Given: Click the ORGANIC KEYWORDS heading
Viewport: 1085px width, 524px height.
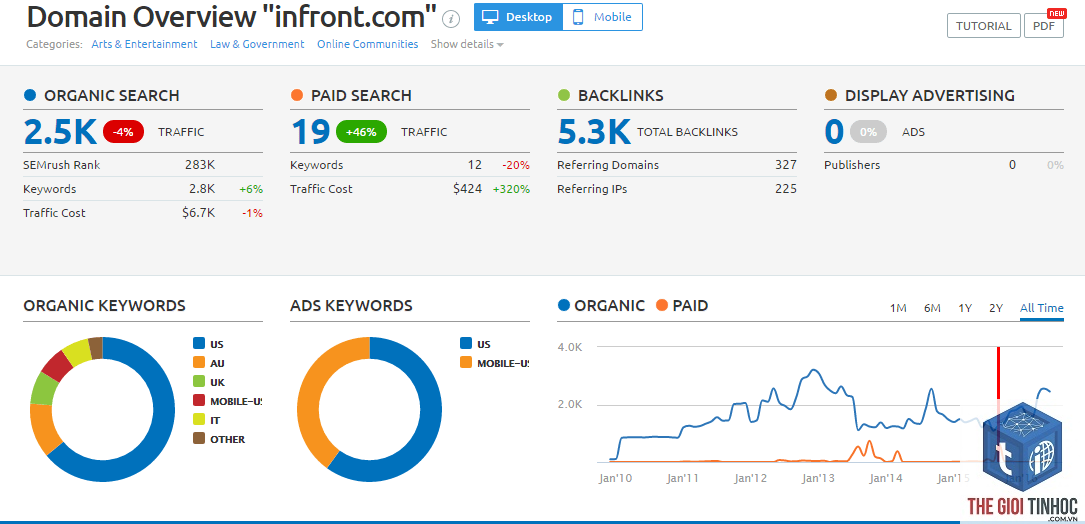Looking at the screenshot, I should coord(104,305).
